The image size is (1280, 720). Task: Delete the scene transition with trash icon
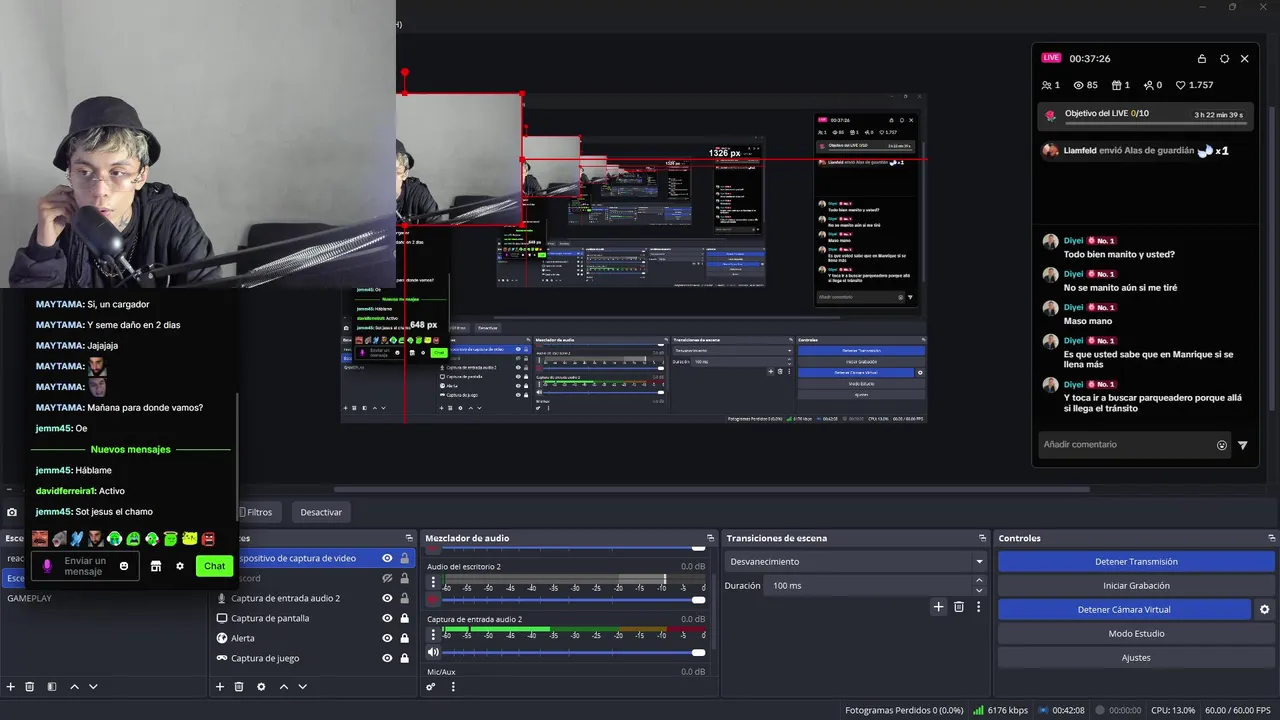click(959, 607)
